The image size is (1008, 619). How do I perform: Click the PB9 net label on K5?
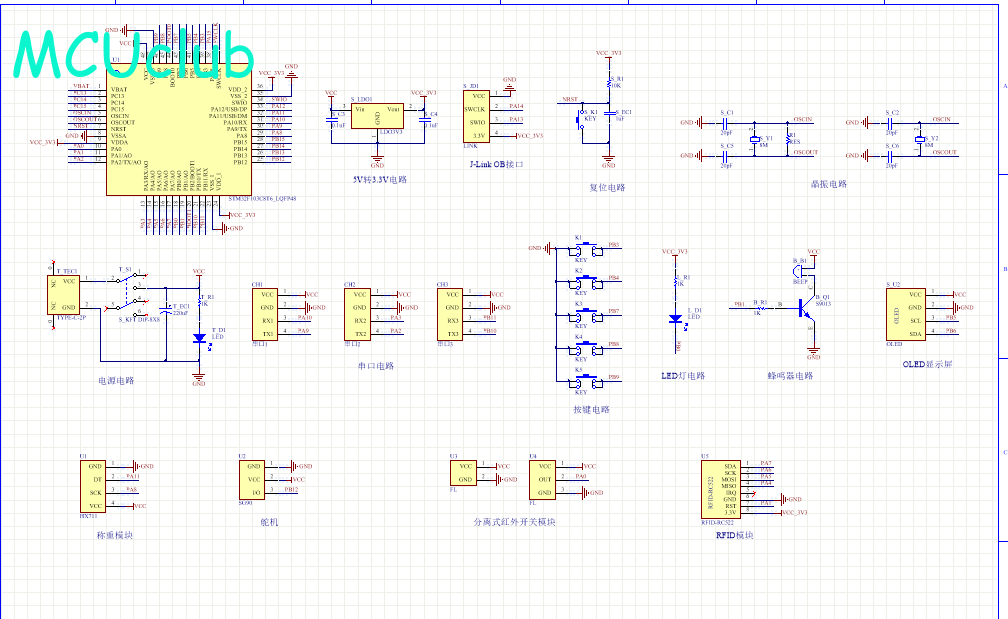coord(614,377)
